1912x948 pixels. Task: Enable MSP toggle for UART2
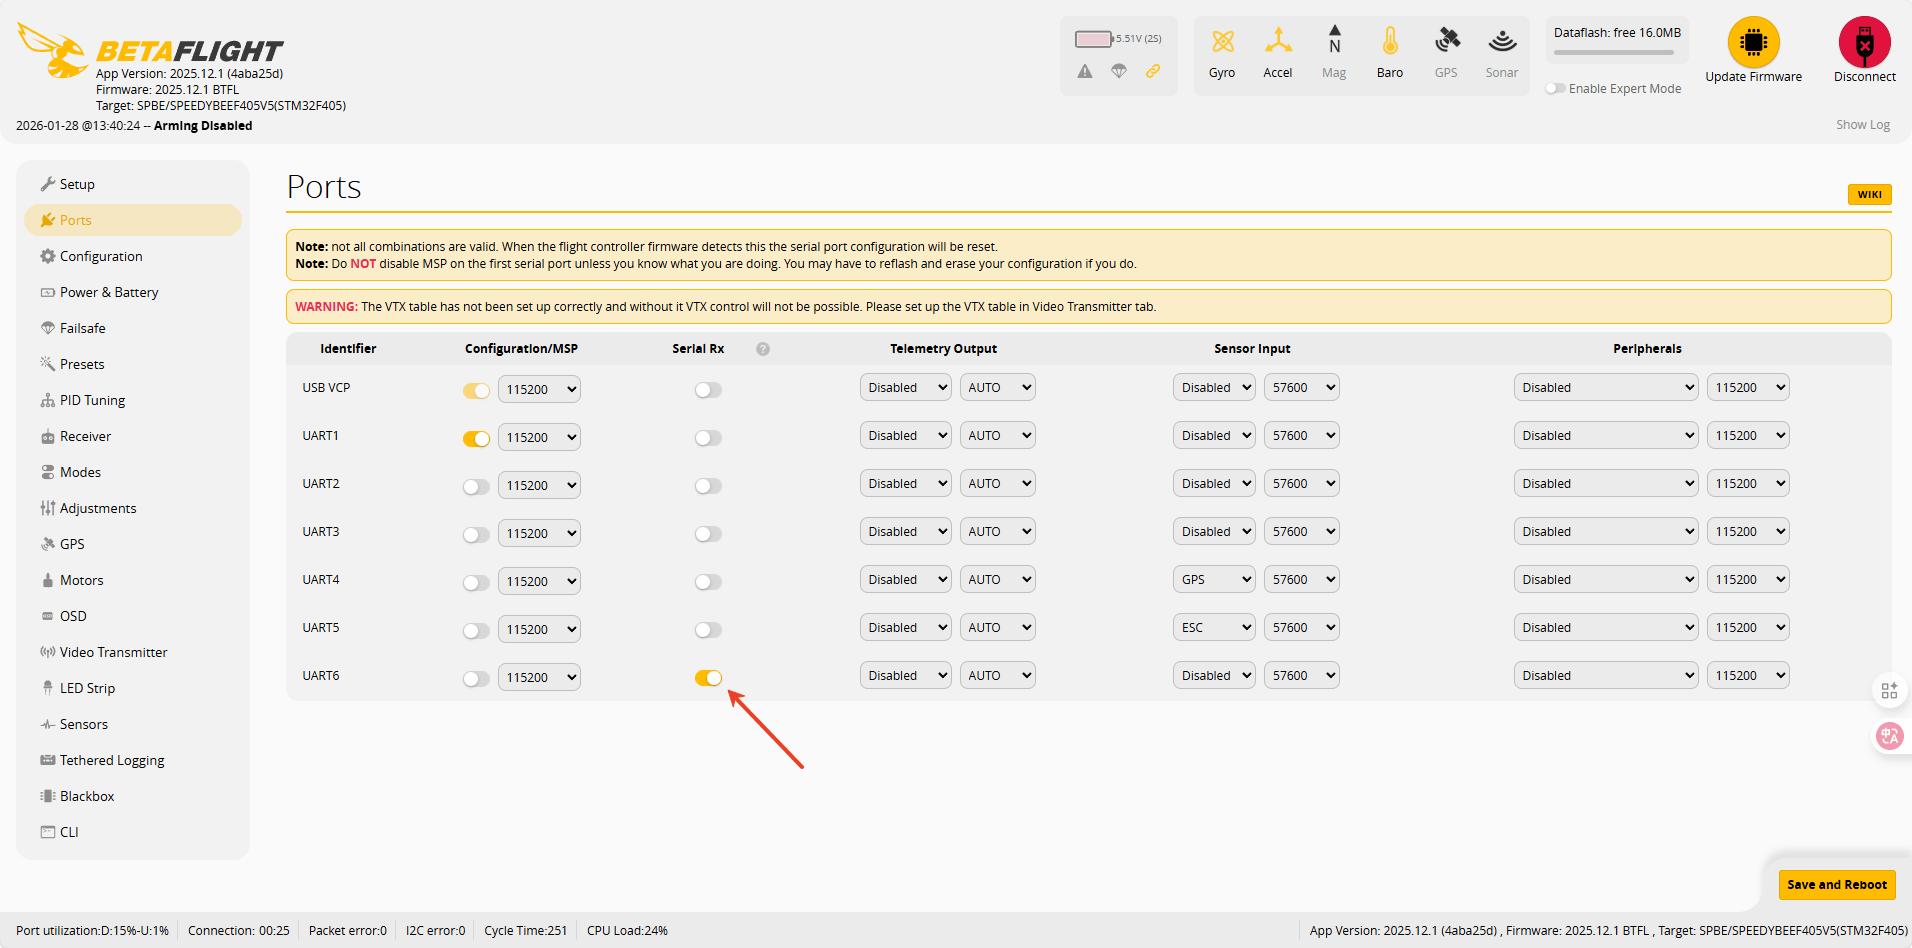click(476, 486)
